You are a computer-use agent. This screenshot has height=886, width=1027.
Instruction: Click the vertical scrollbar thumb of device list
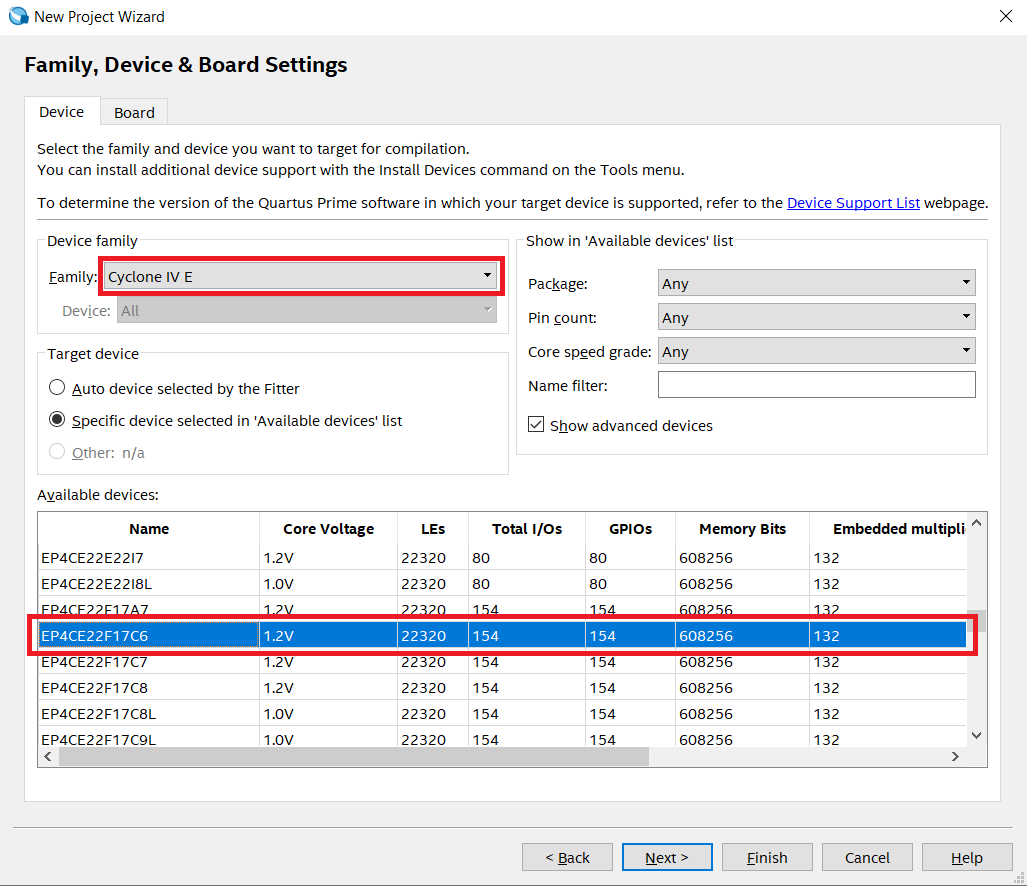[x=977, y=621]
